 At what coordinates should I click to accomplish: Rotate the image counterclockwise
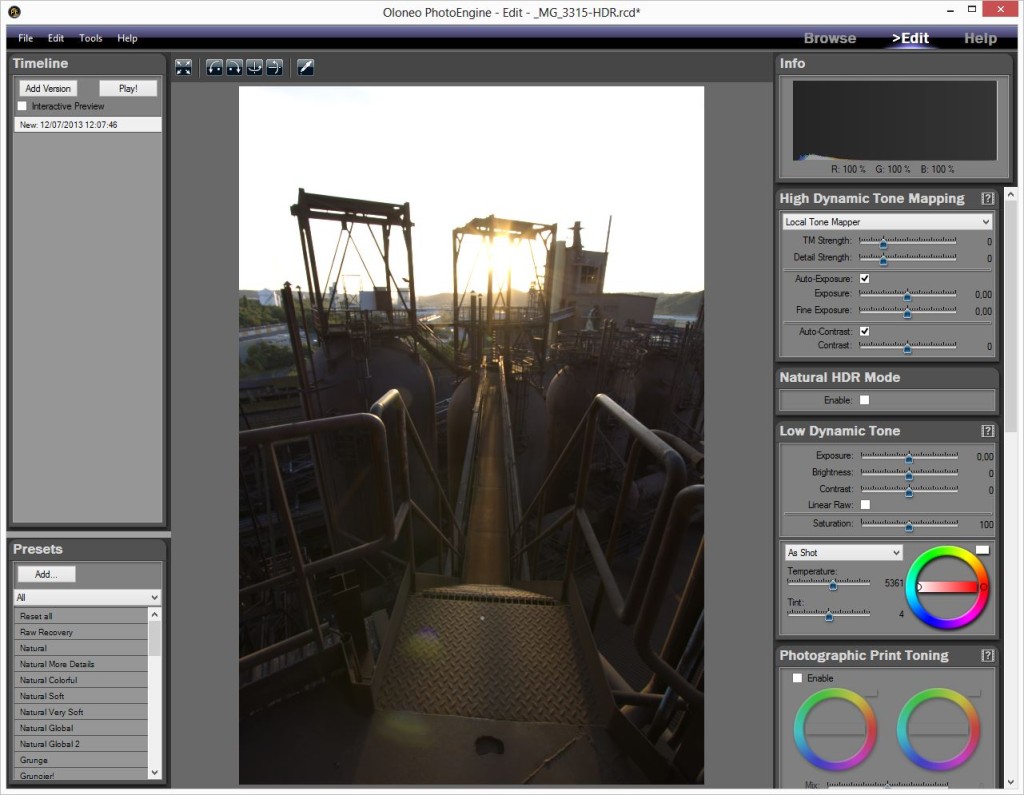[x=214, y=67]
